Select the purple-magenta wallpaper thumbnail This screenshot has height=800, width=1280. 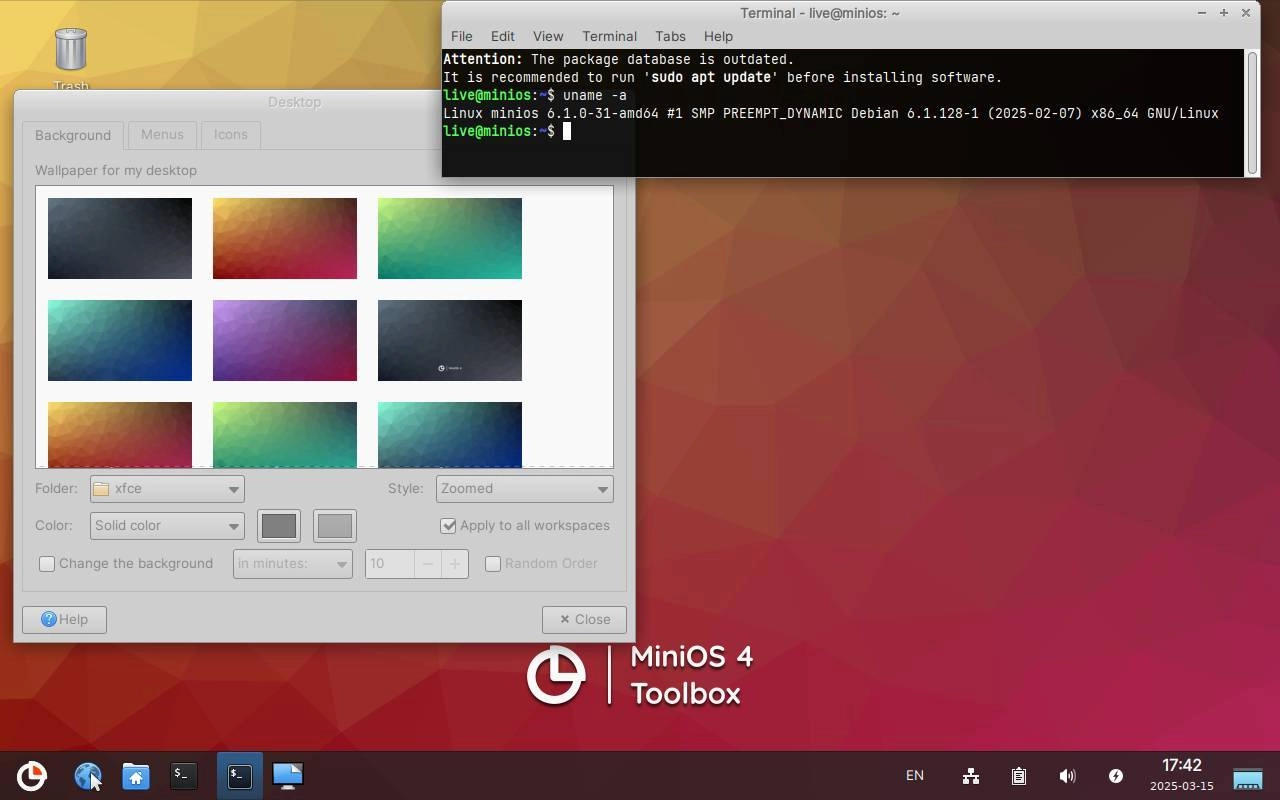(285, 340)
